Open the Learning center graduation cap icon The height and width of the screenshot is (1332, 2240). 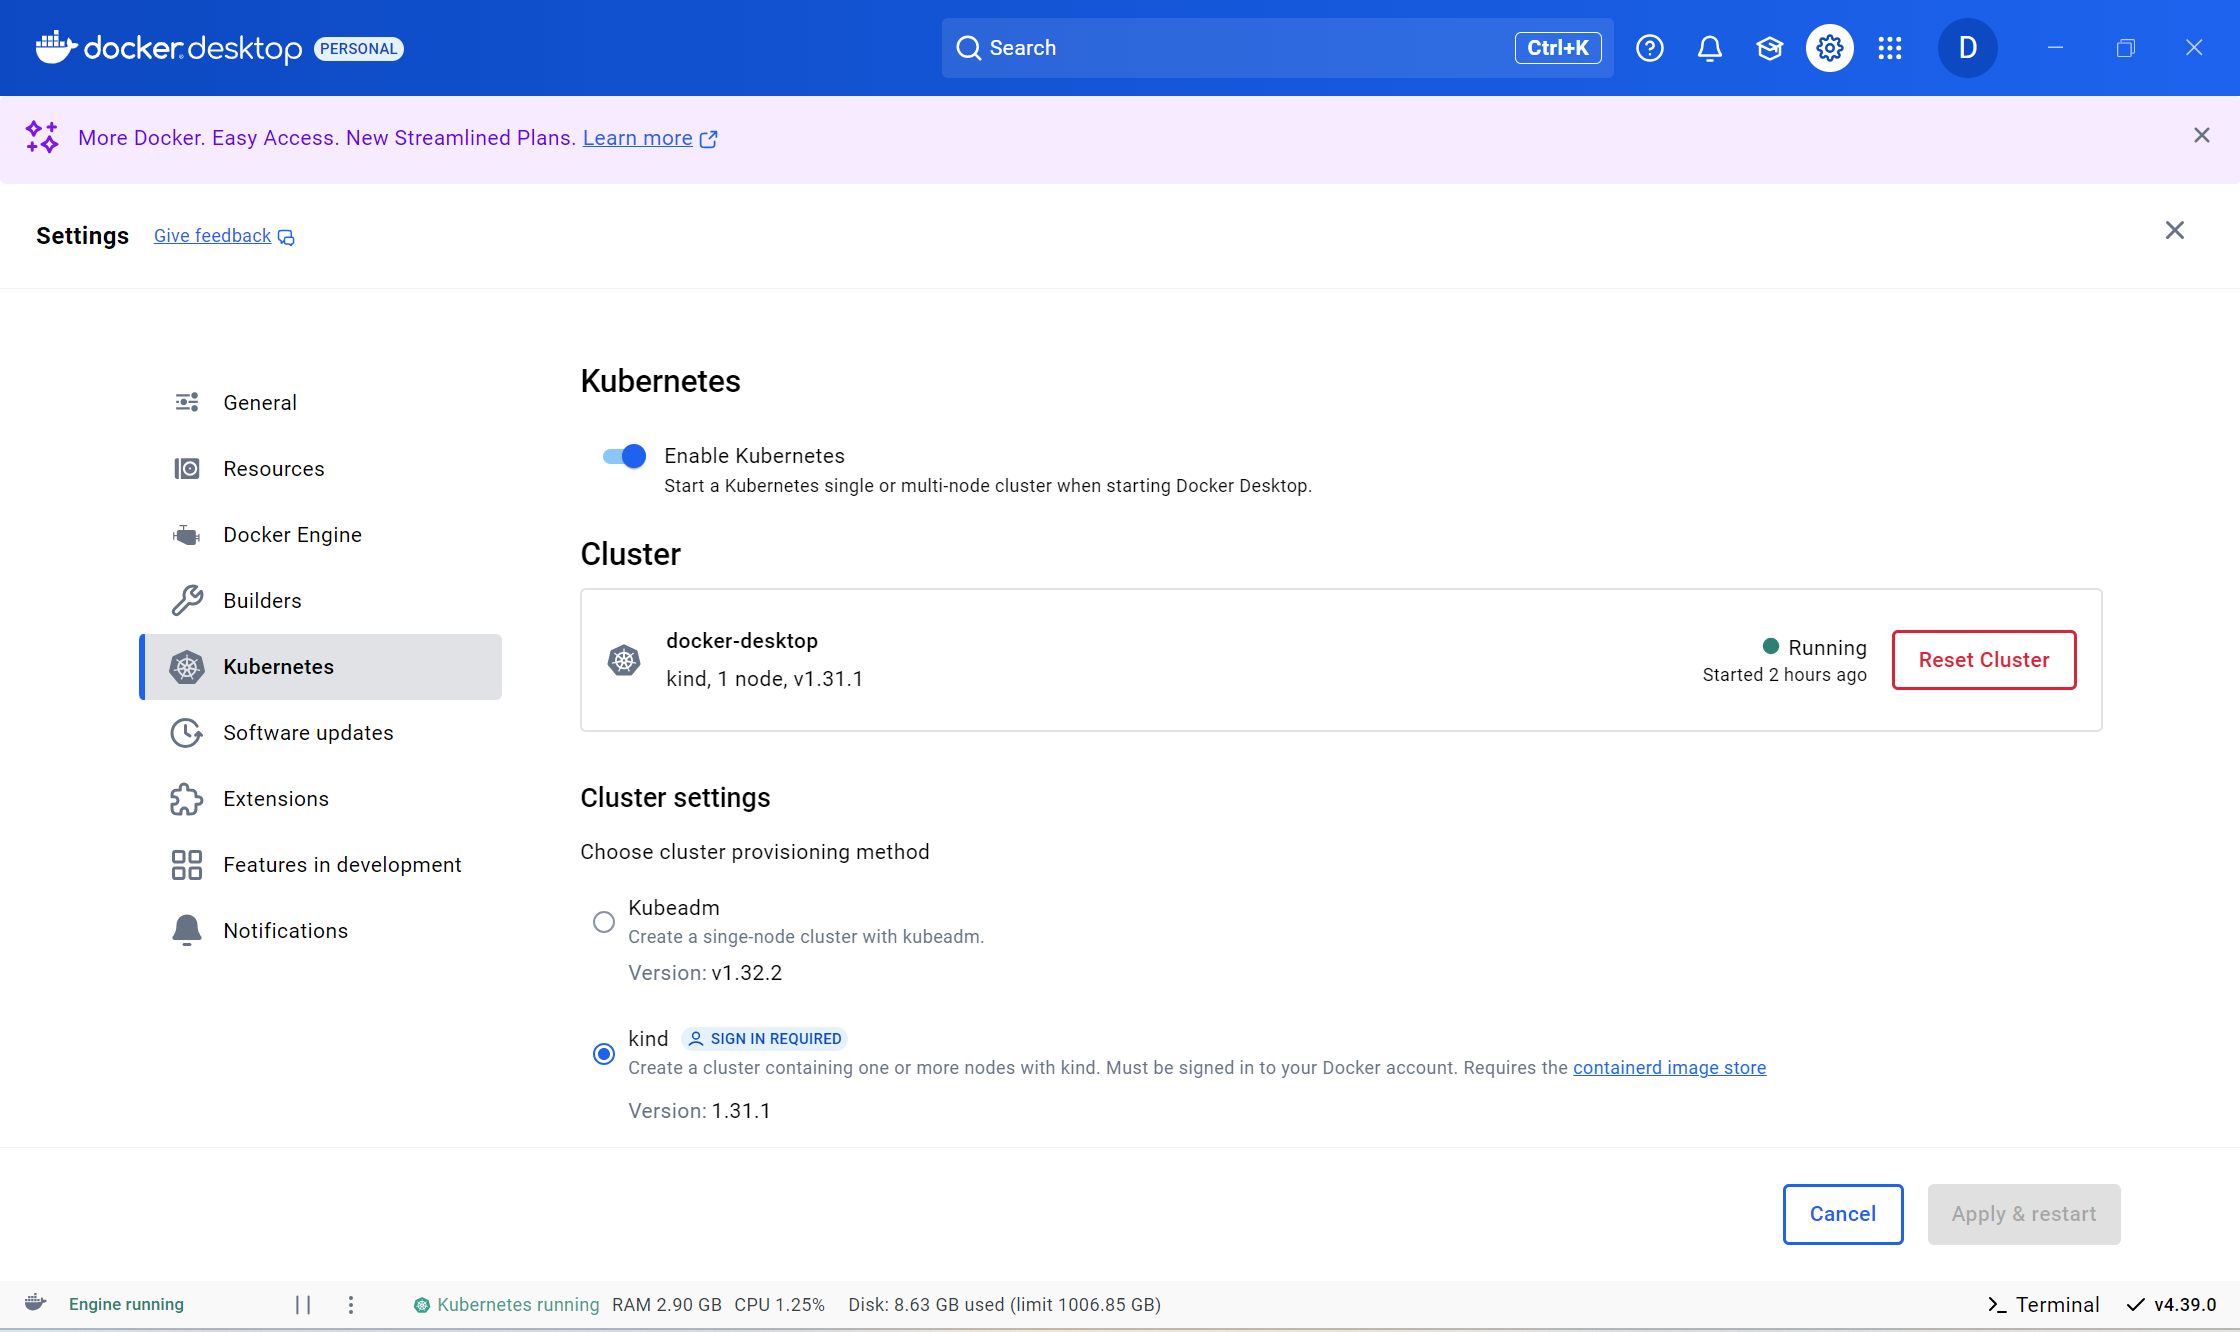[x=1770, y=48]
